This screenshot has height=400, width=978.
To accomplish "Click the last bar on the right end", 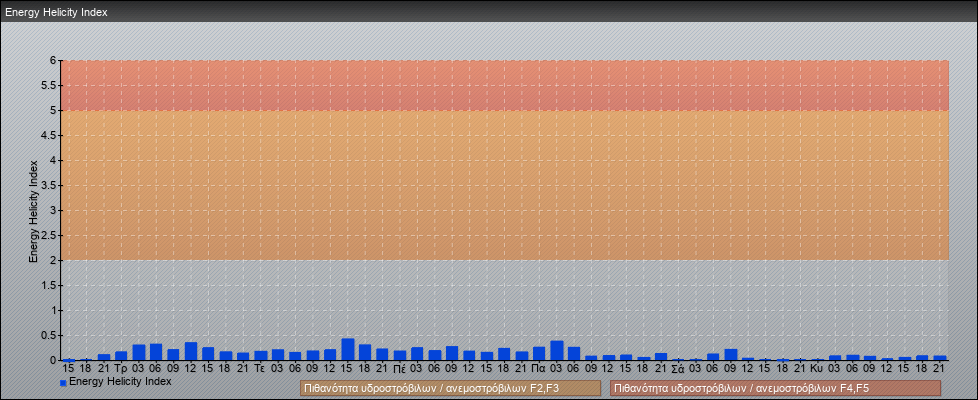I will 939,358.
